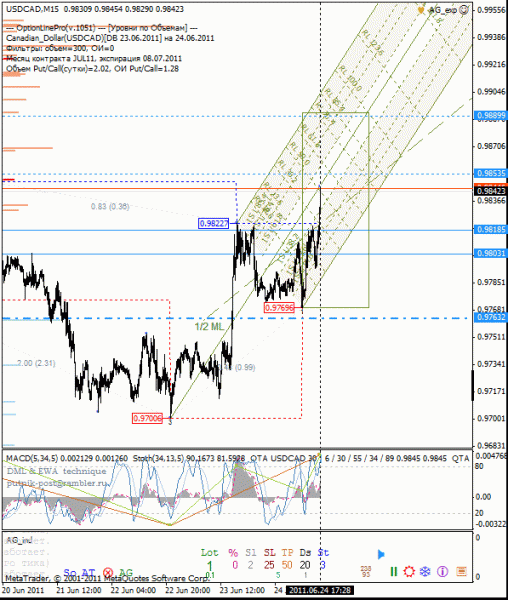
Task: Click the RL 123.6 channel label
Action: (371, 43)
